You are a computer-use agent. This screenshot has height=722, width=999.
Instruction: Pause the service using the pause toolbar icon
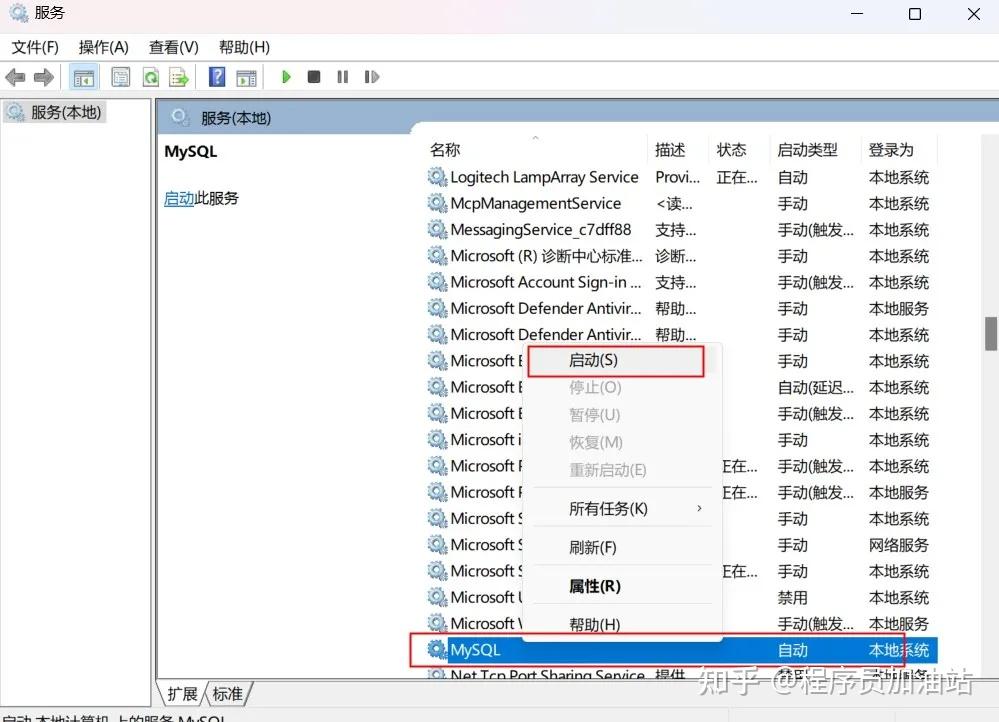tap(342, 77)
